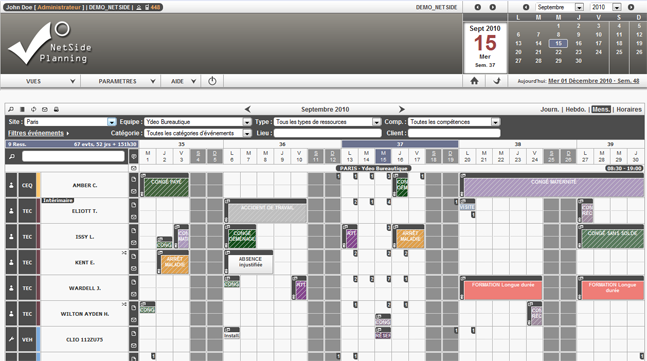This screenshot has width=647, height=361.
Task: Select day 30 in the mini calendar
Action: click(579, 61)
